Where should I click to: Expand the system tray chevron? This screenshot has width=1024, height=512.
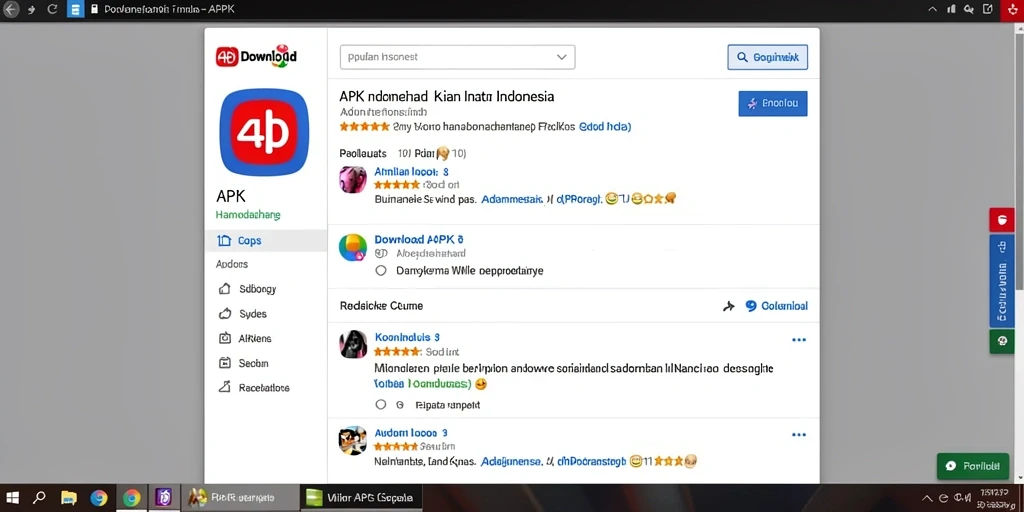tap(927, 498)
